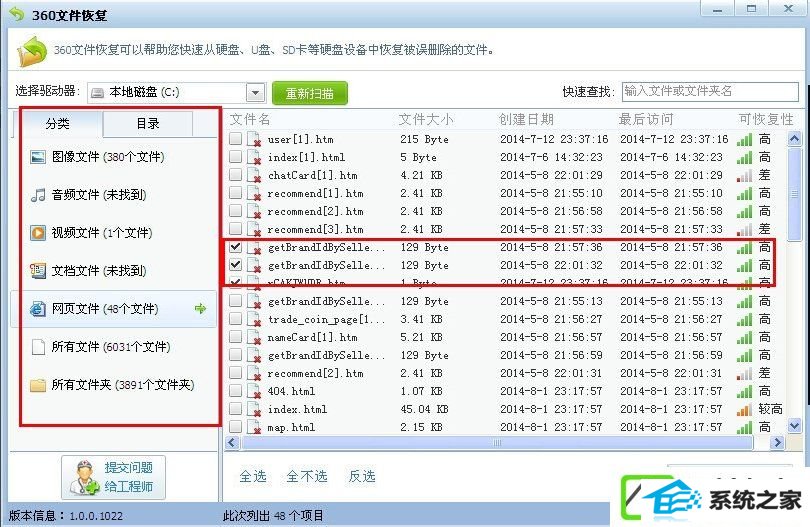The image size is (810, 527).
Task: Select the 所有文件夹 (3891个文件夹) category
Action: 114,385
